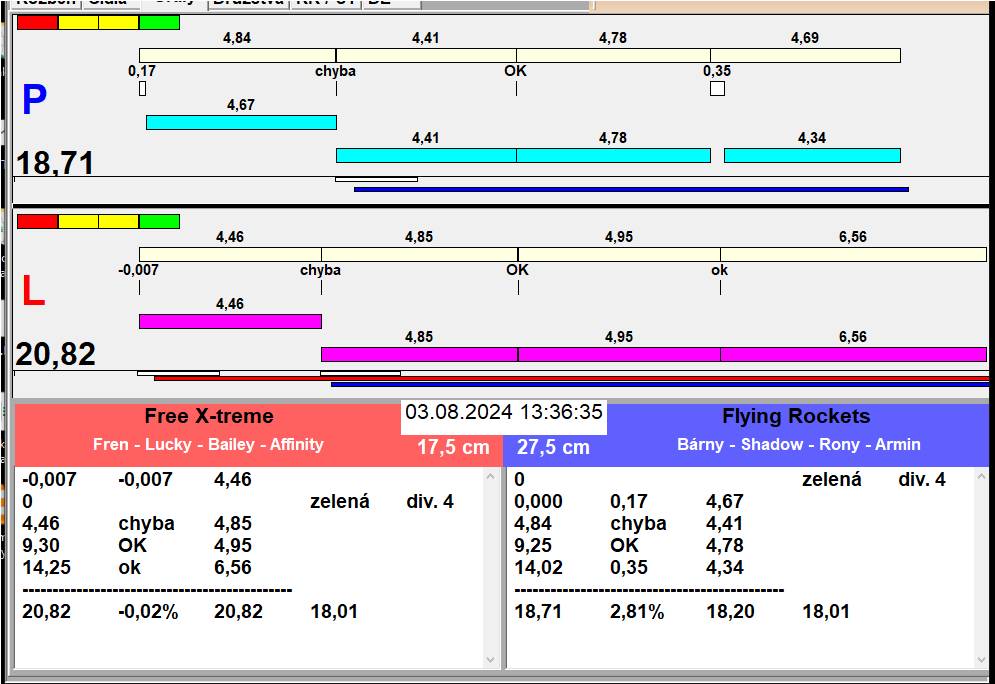Click the red start light in lane L
This screenshot has width=995, height=684.
[37, 221]
